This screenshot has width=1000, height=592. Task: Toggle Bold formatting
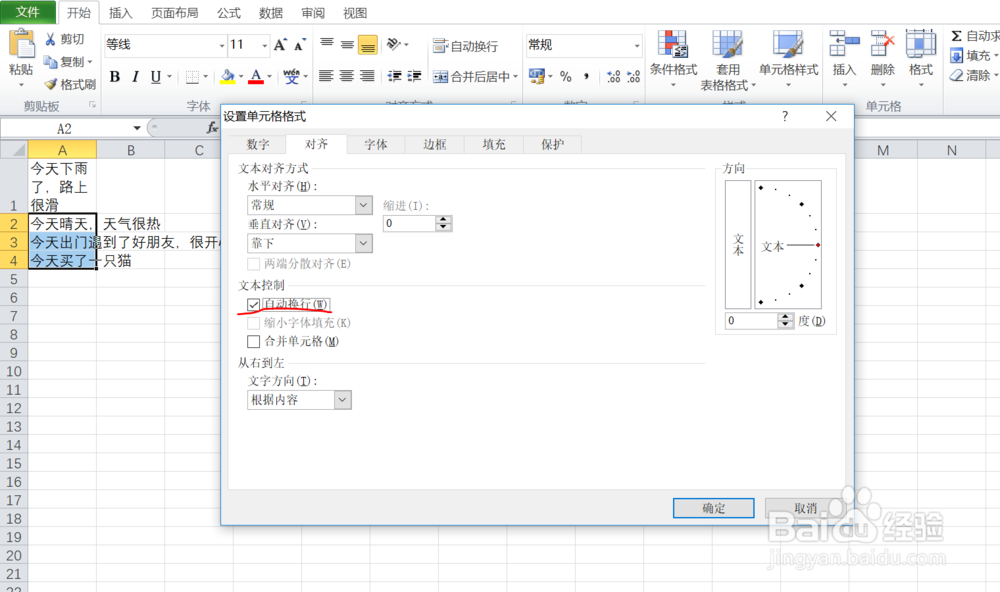click(115, 77)
